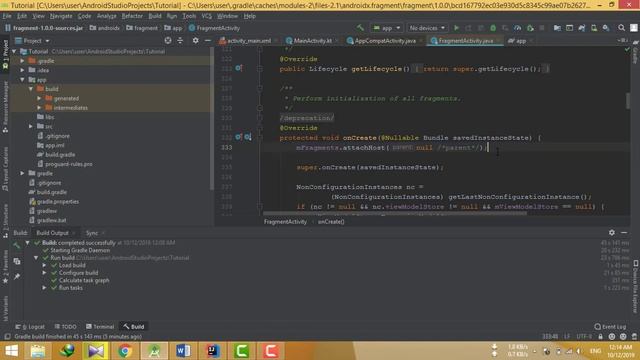Click onCreate() breadcrumb below editor
Screen dimensions: 640x360
click(x=331, y=222)
